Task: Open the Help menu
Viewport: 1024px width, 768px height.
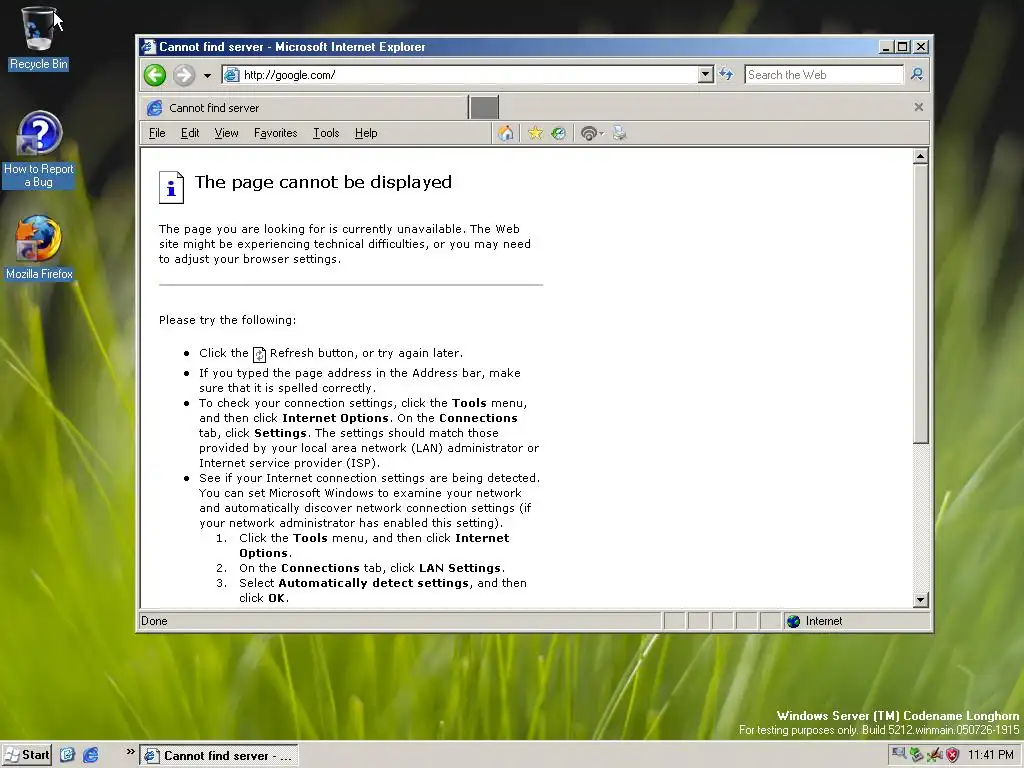Action: (366, 133)
